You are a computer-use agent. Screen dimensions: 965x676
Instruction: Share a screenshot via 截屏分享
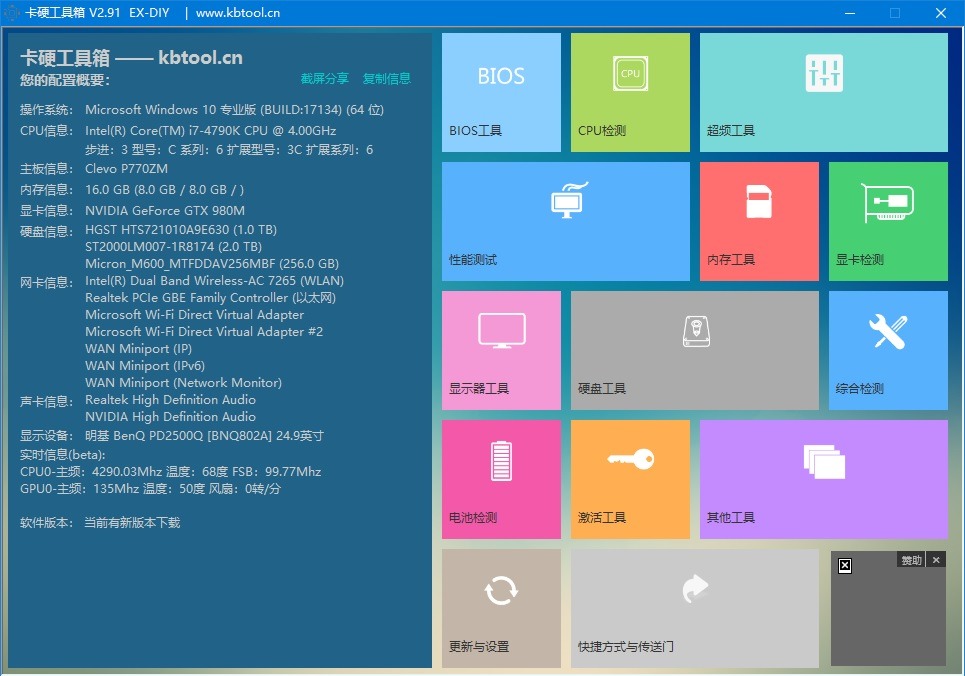click(325, 79)
